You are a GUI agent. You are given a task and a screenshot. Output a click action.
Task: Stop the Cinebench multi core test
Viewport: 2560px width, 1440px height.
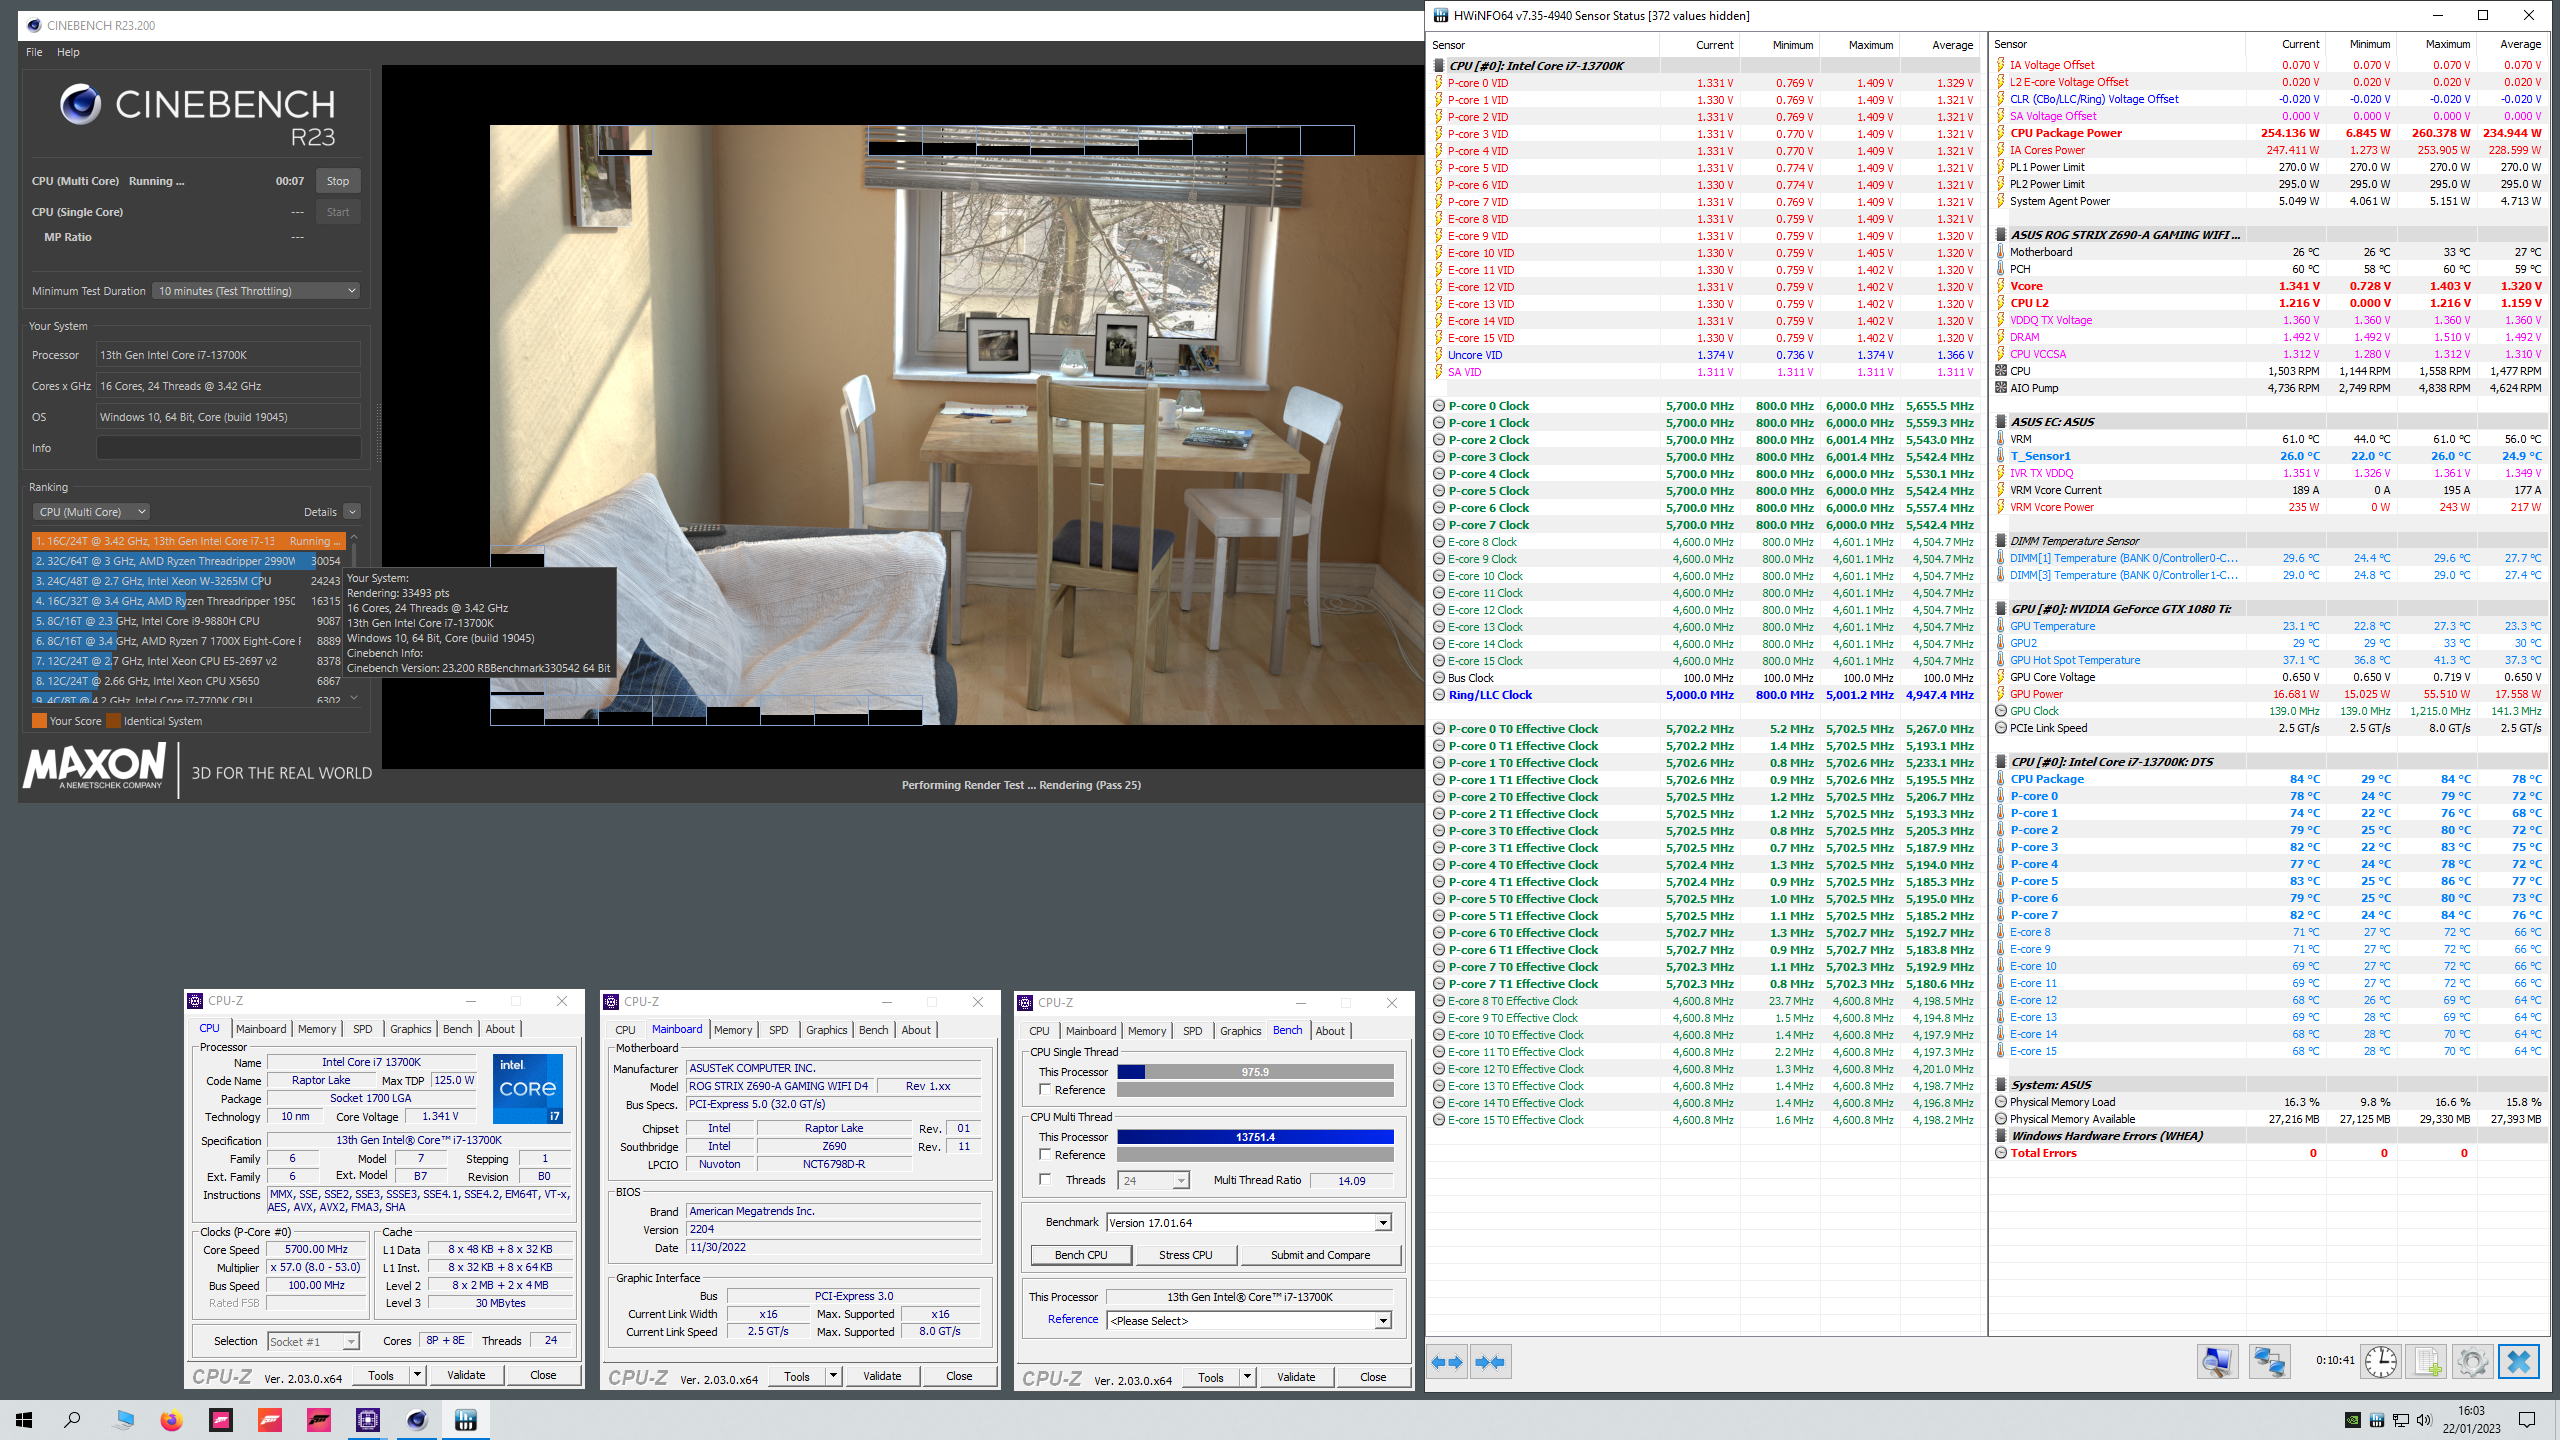(x=338, y=181)
